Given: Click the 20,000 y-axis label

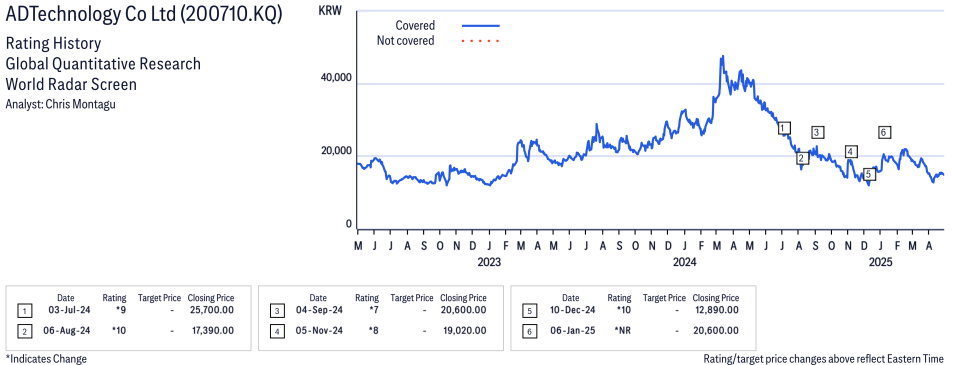Looking at the screenshot, I should pos(336,151).
